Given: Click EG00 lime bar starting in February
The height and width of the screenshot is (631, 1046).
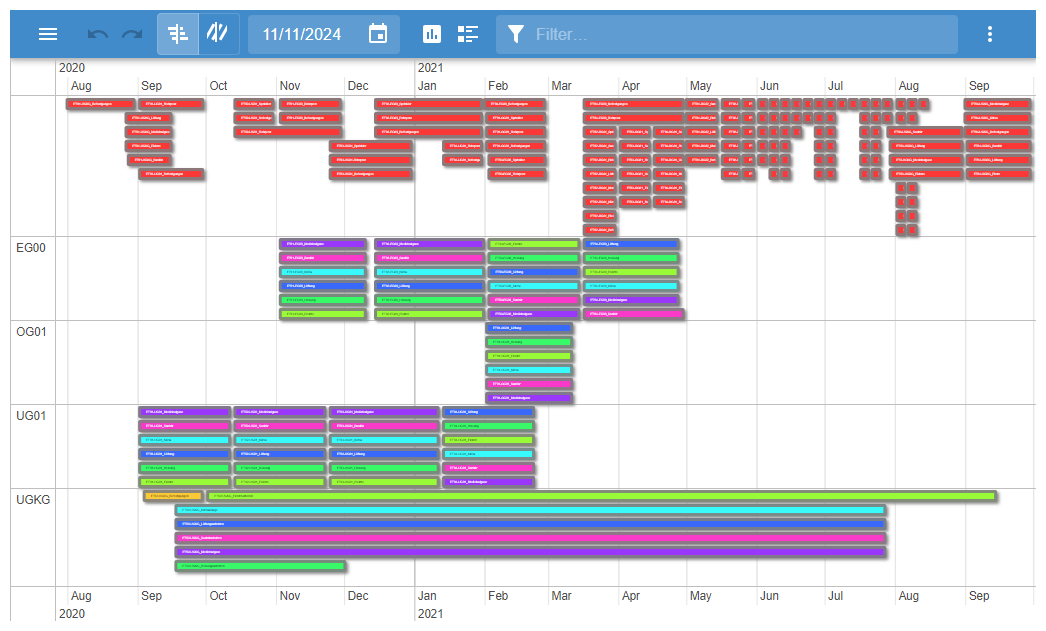Looking at the screenshot, I should pyautogui.click(x=533, y=244).
